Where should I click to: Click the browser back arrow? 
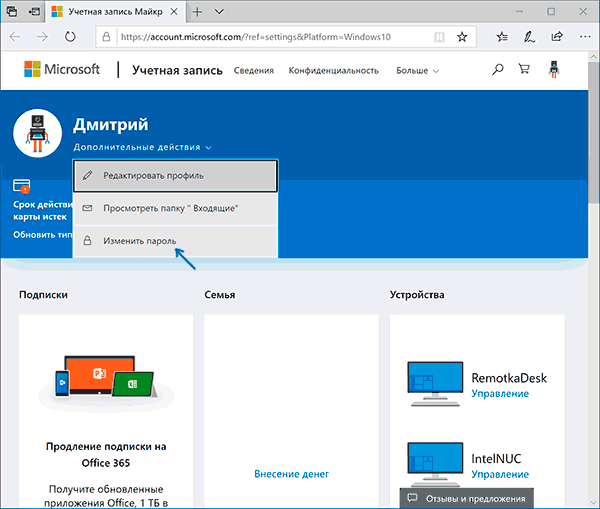pyautogui.click(x=15, y=37)
